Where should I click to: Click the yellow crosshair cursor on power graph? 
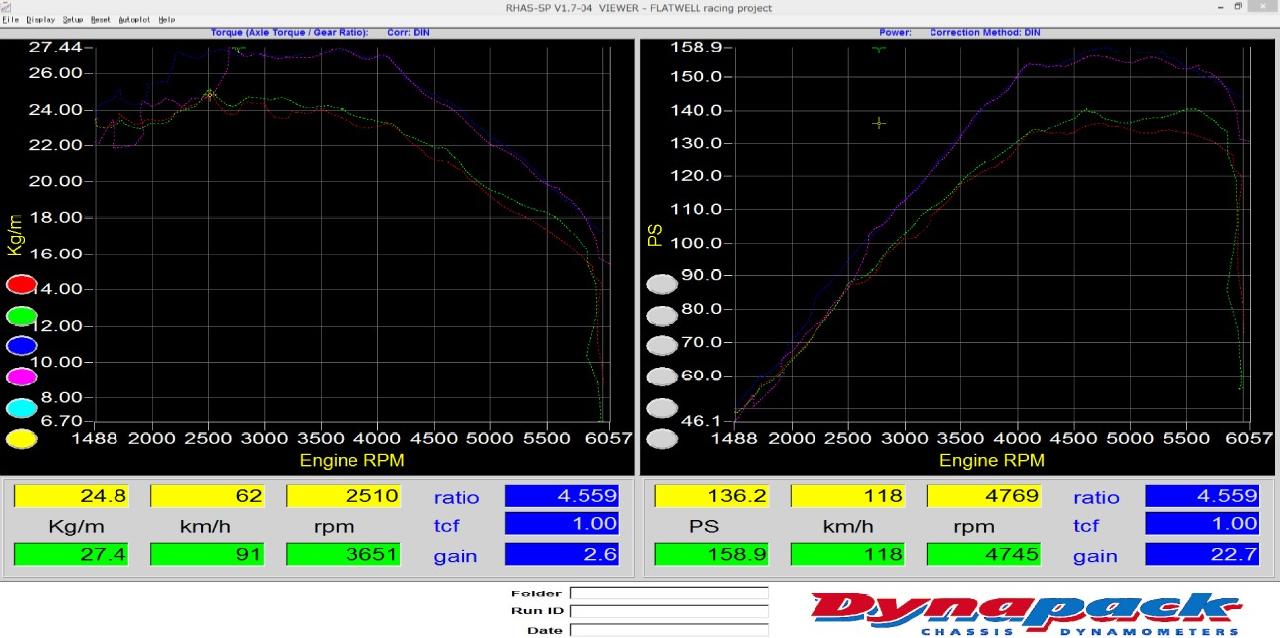click(879, 123)
